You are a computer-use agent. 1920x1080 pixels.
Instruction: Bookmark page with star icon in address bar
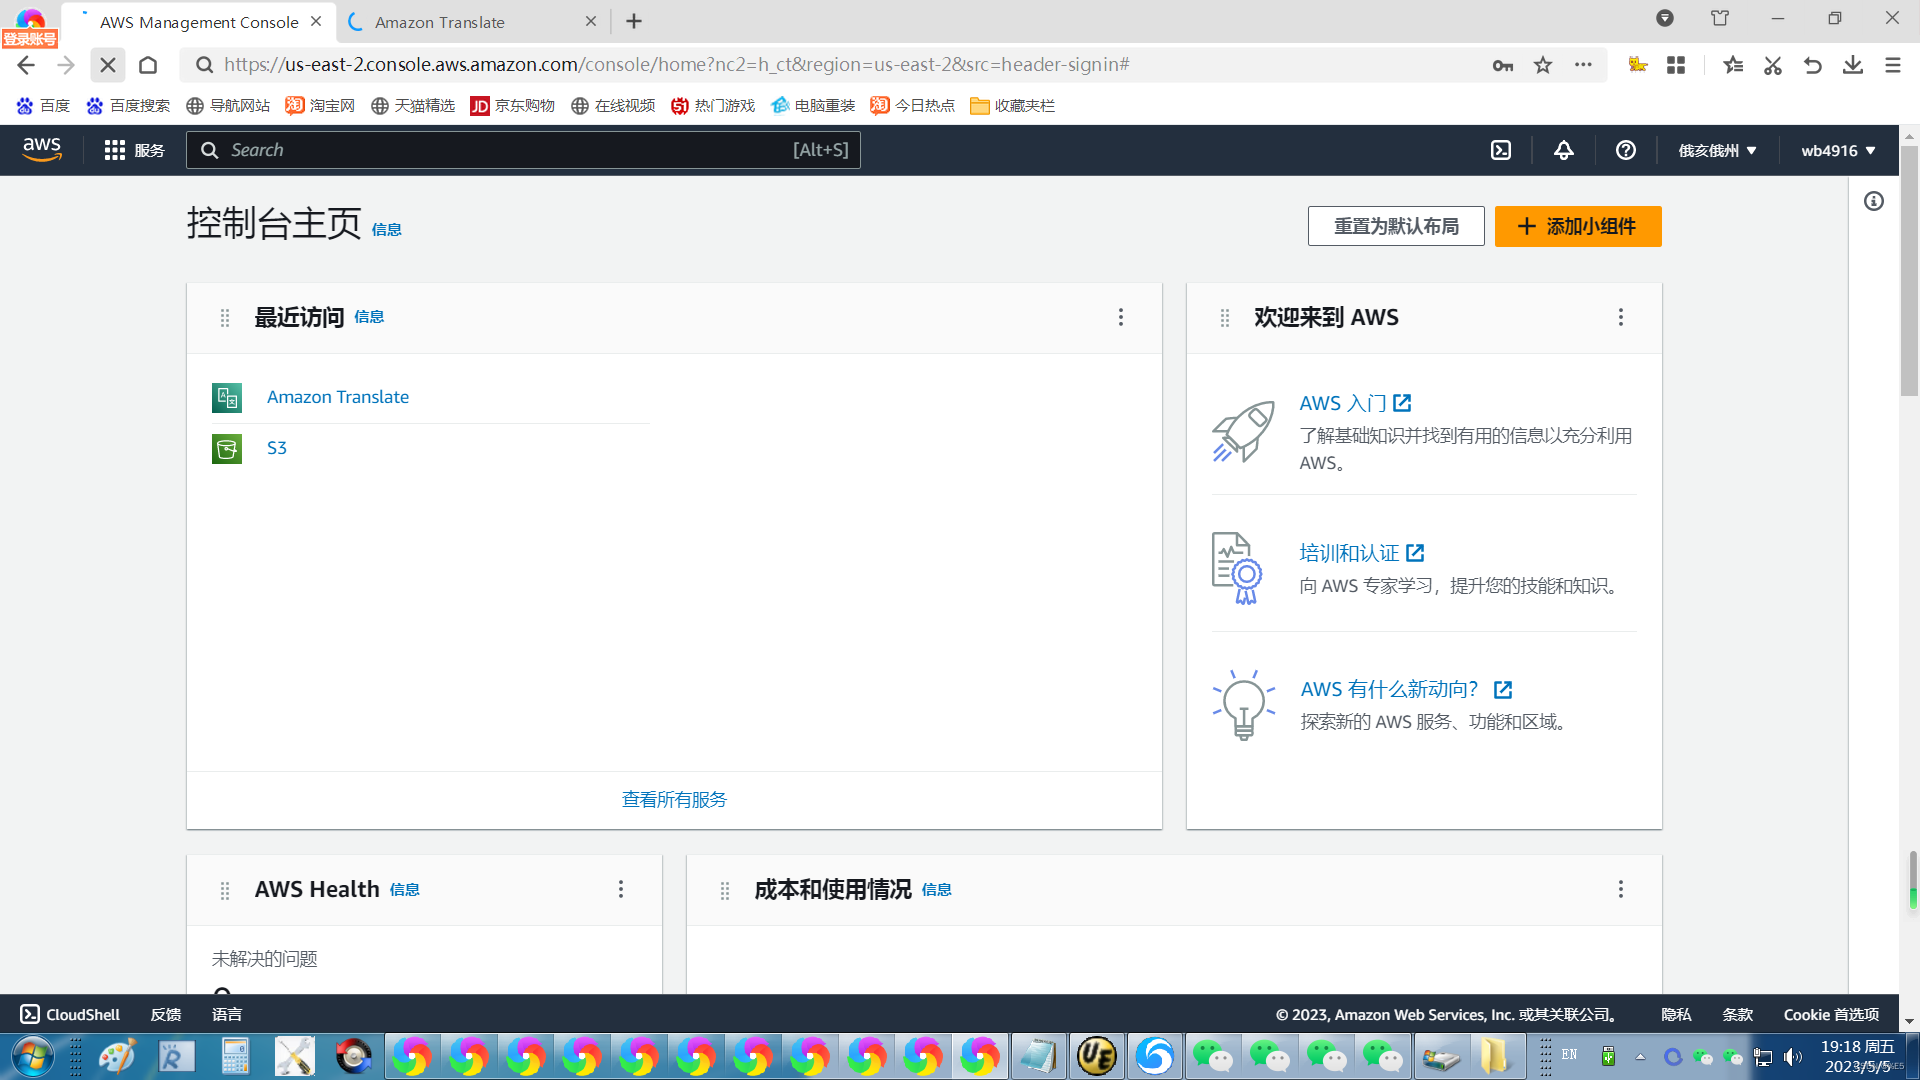click(1543, 65)
